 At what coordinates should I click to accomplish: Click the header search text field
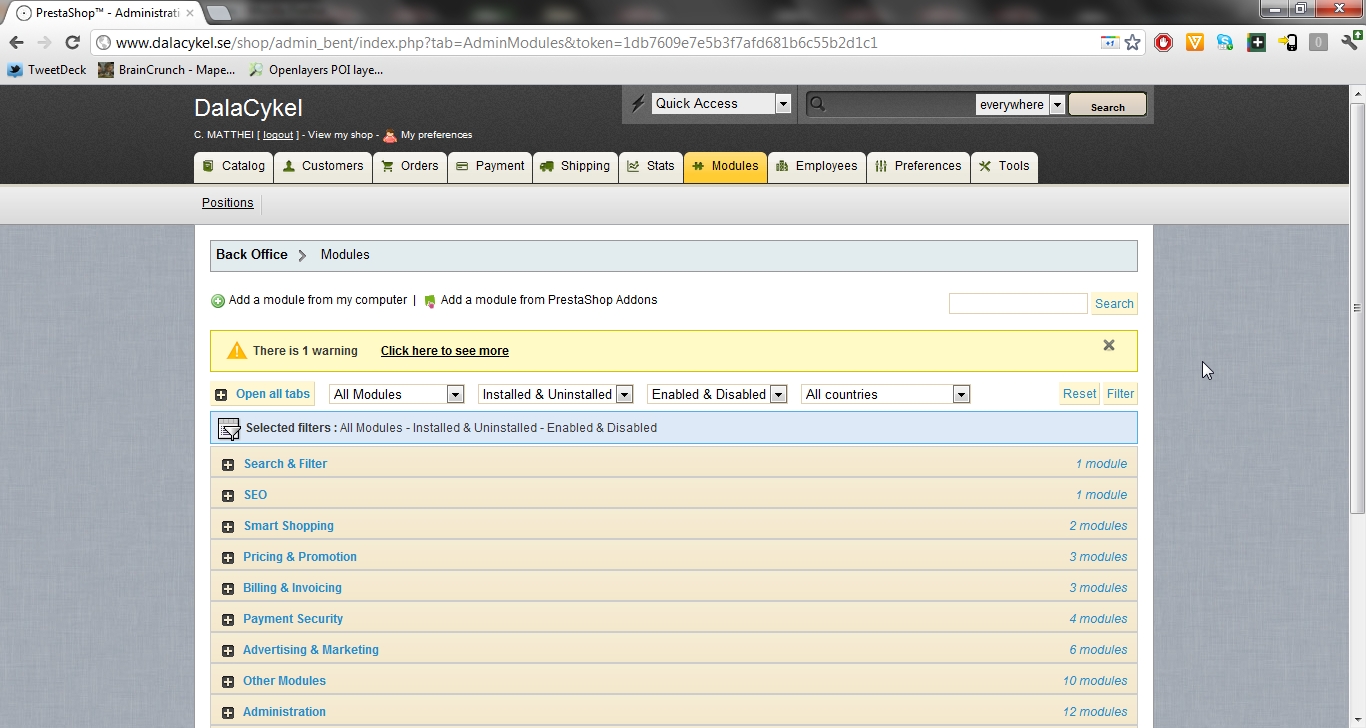(901, 104)
